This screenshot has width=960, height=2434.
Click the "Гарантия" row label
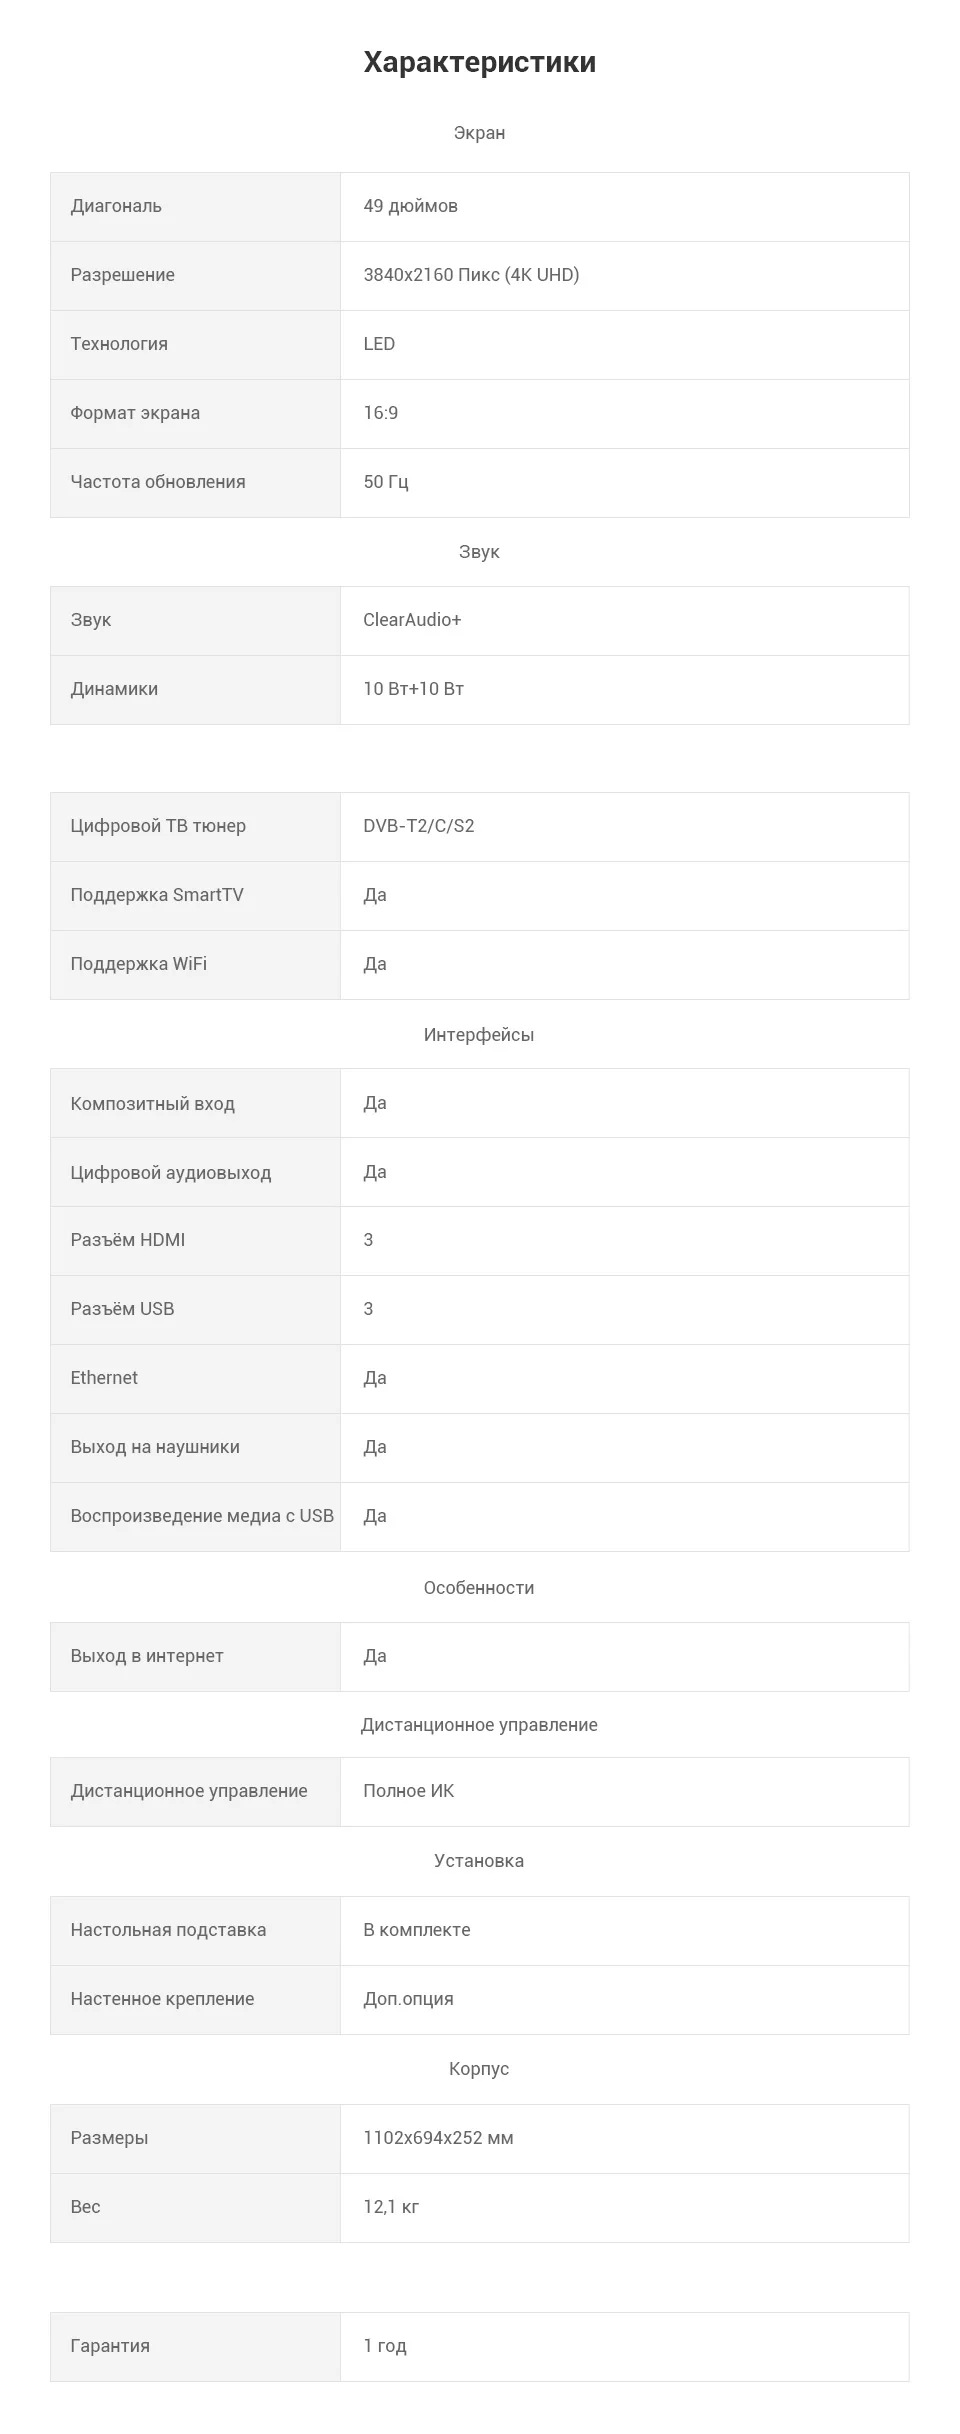[x=110, y=2346]
